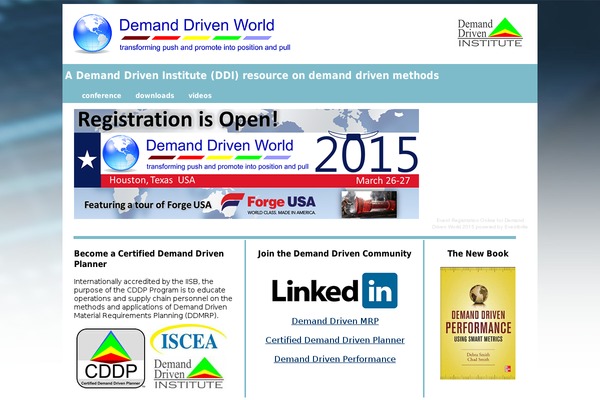
Task: Click the Forge USA factory photo
Action: (369, 204)
